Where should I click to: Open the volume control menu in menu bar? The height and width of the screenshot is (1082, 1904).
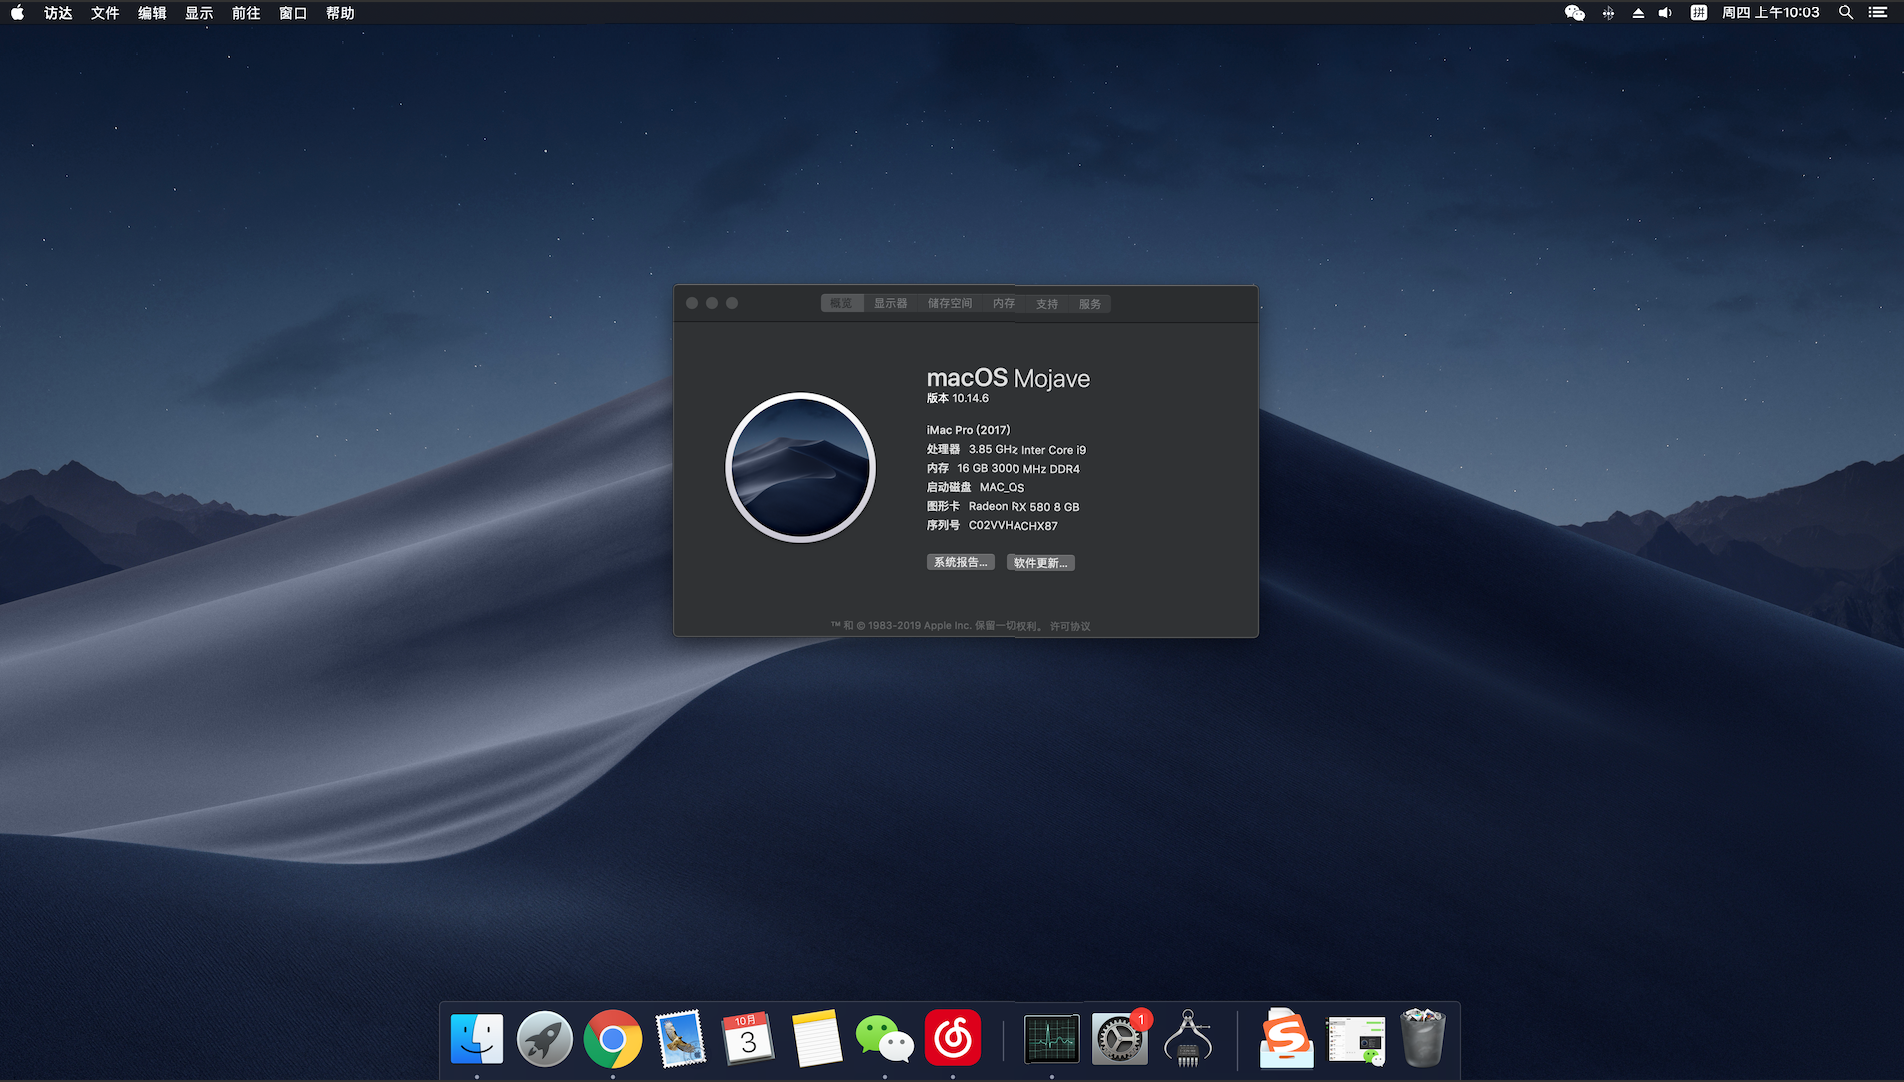1665,13
